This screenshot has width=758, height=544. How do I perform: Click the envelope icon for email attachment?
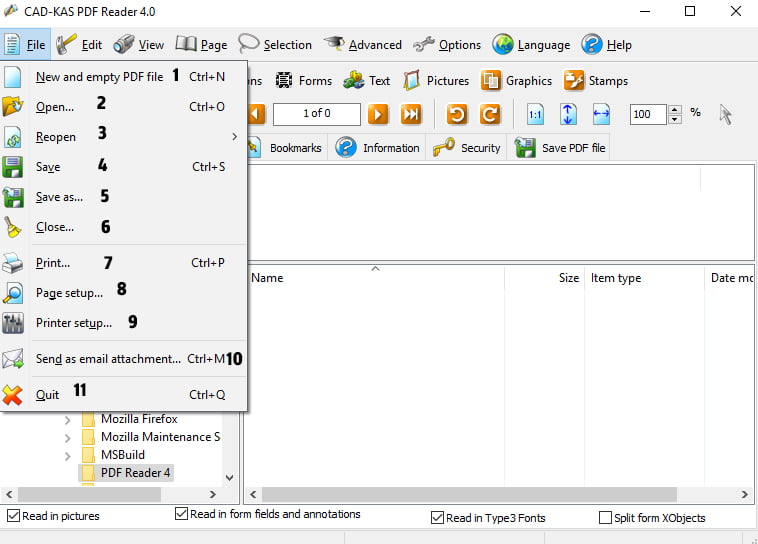tap(13, 359)
